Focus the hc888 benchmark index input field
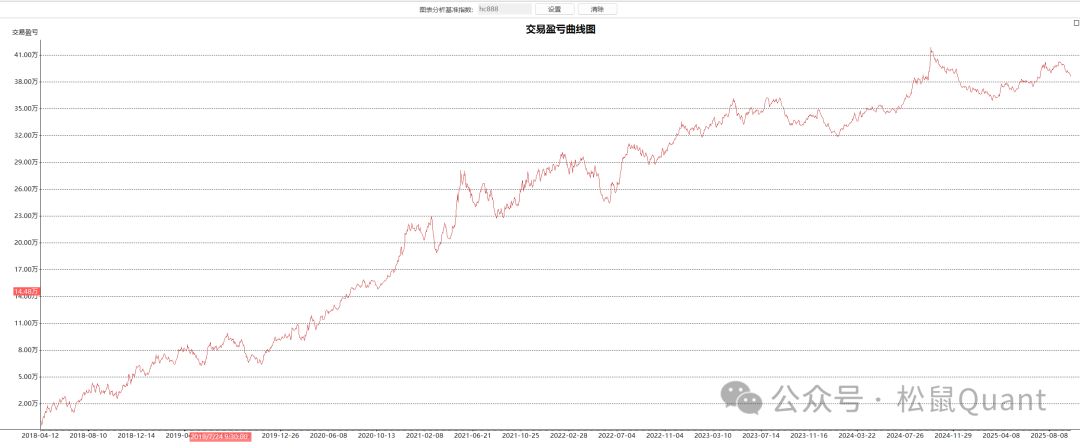This screenshot has height=443, width=1080. 504,9
